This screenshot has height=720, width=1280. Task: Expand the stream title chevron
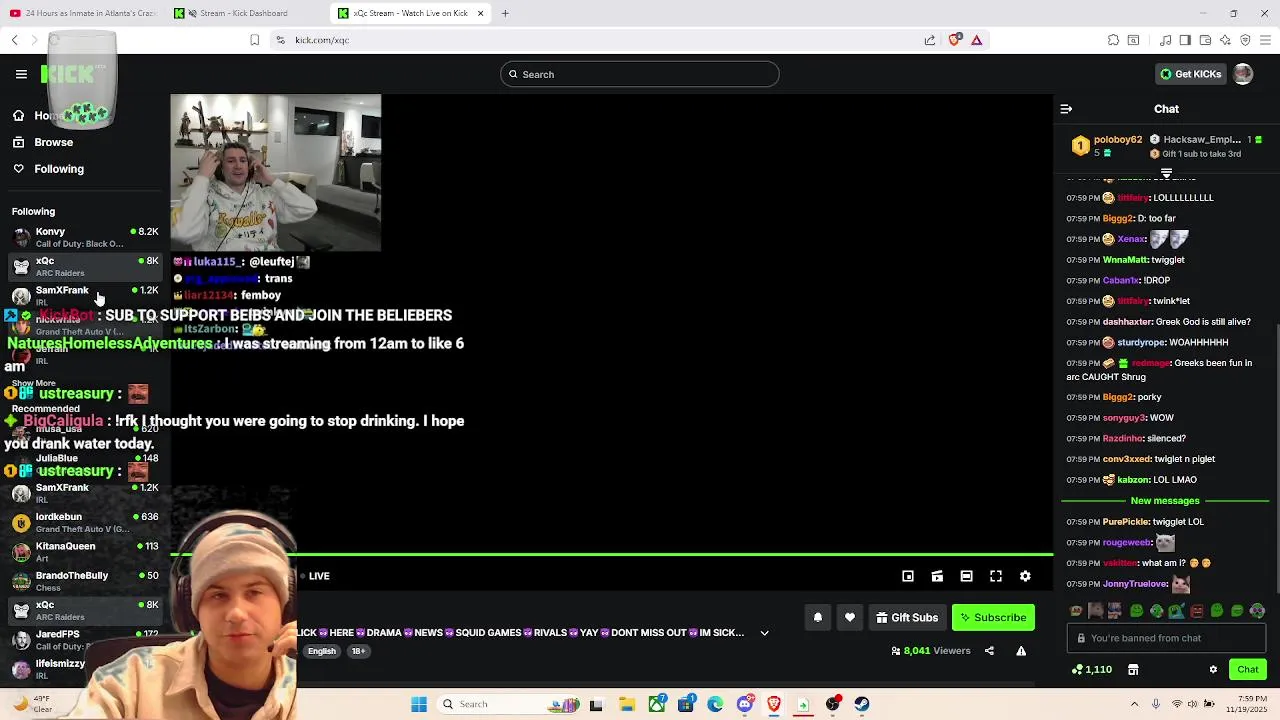pos(764,633)
